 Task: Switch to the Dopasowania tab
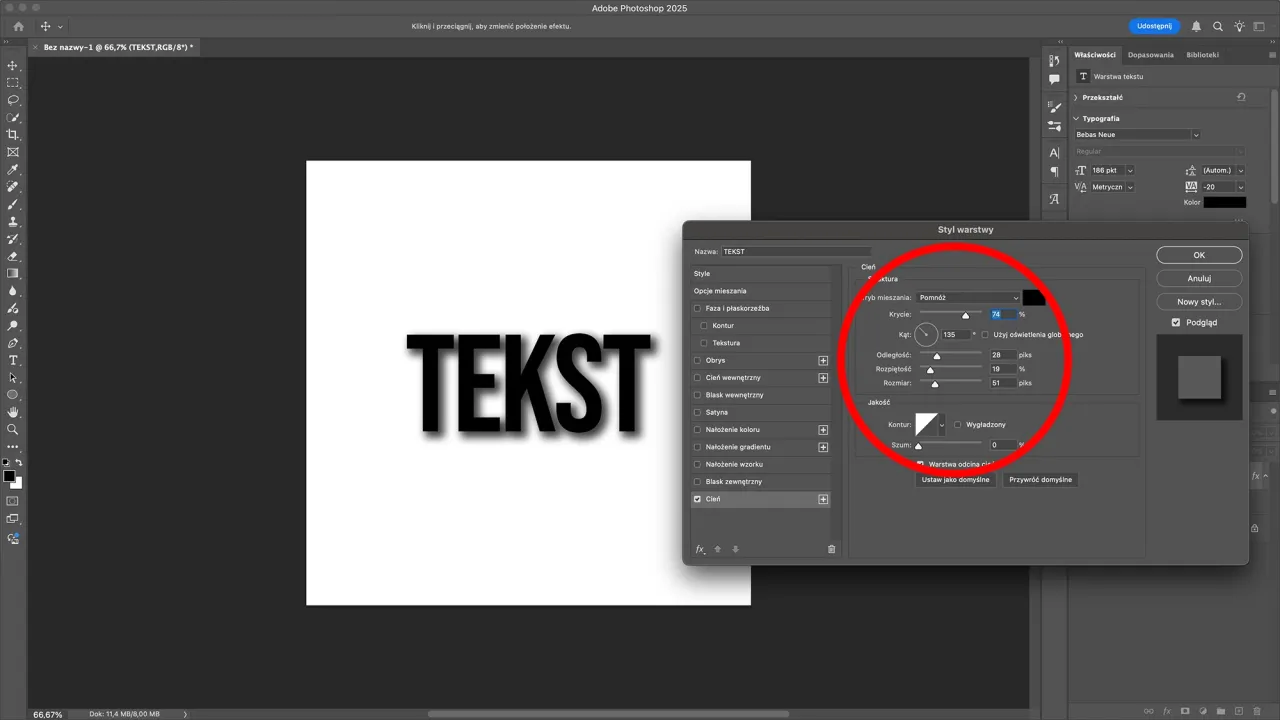pos(1150,54)
